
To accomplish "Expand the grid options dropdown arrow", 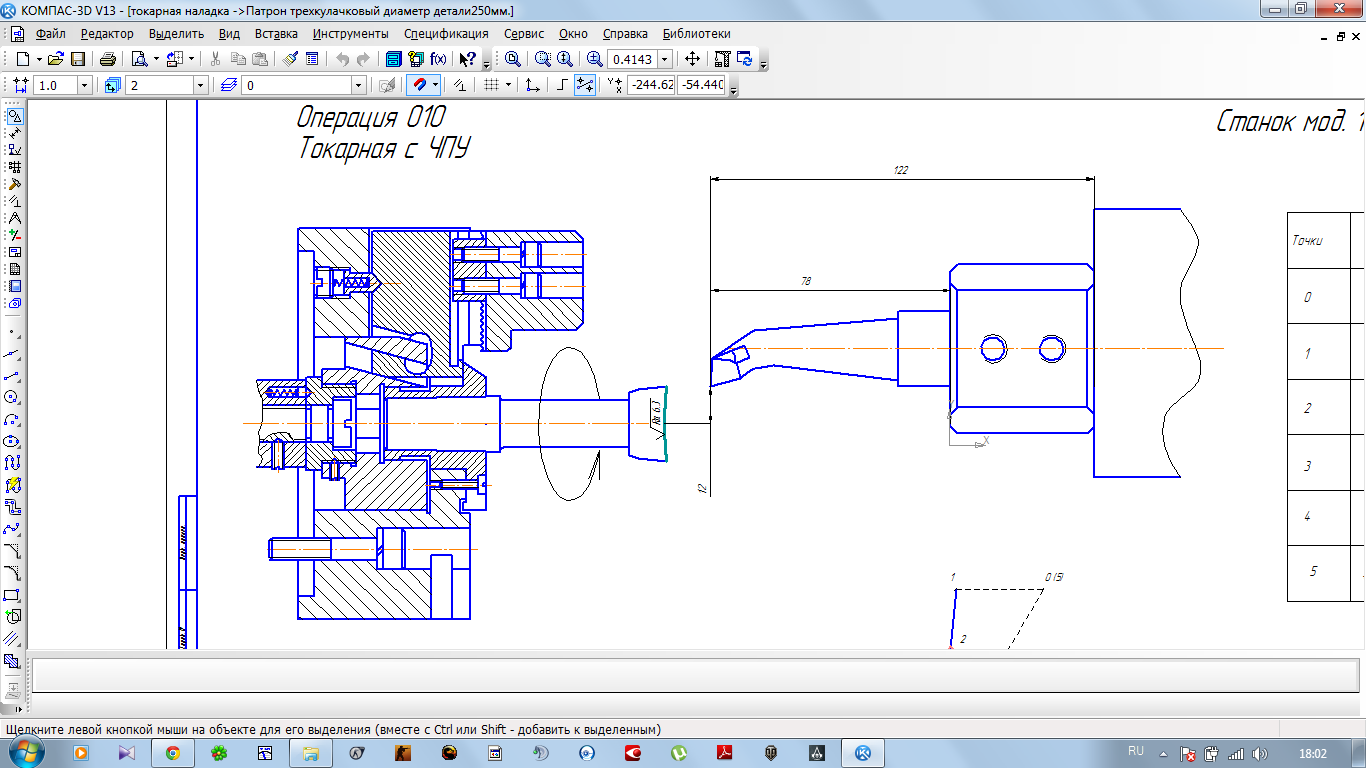I will click(508, 85).
